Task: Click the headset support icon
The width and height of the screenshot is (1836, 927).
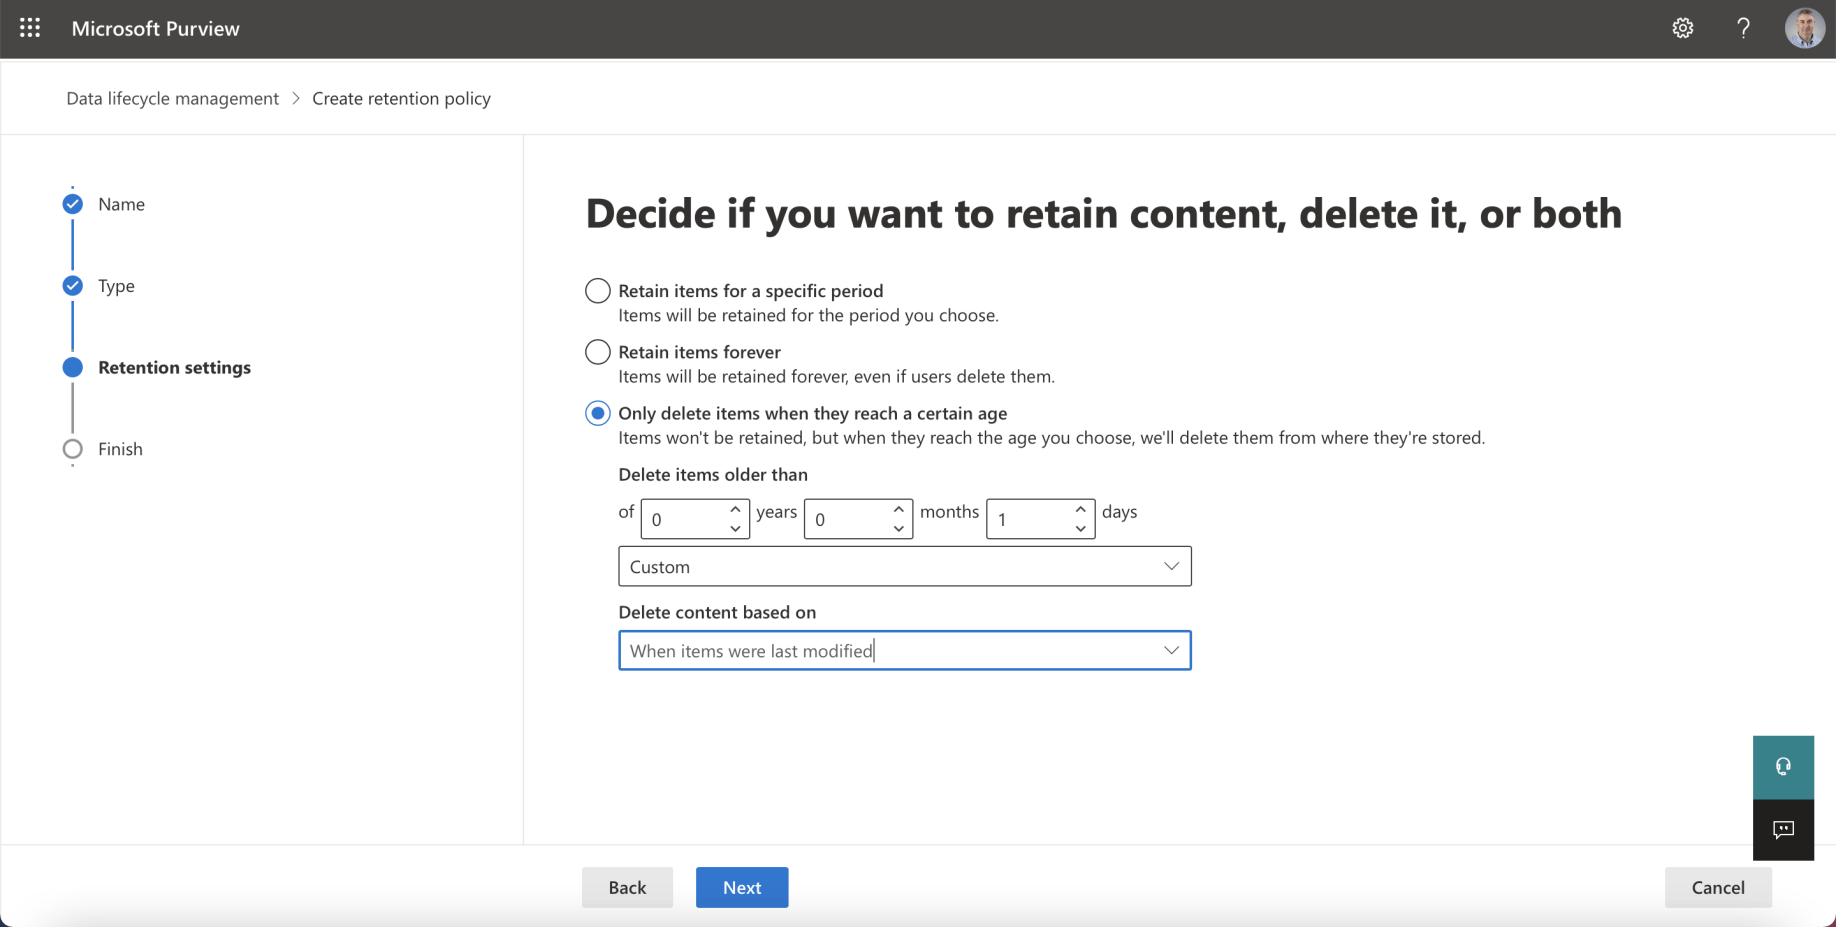Action: click(1783, 767)
